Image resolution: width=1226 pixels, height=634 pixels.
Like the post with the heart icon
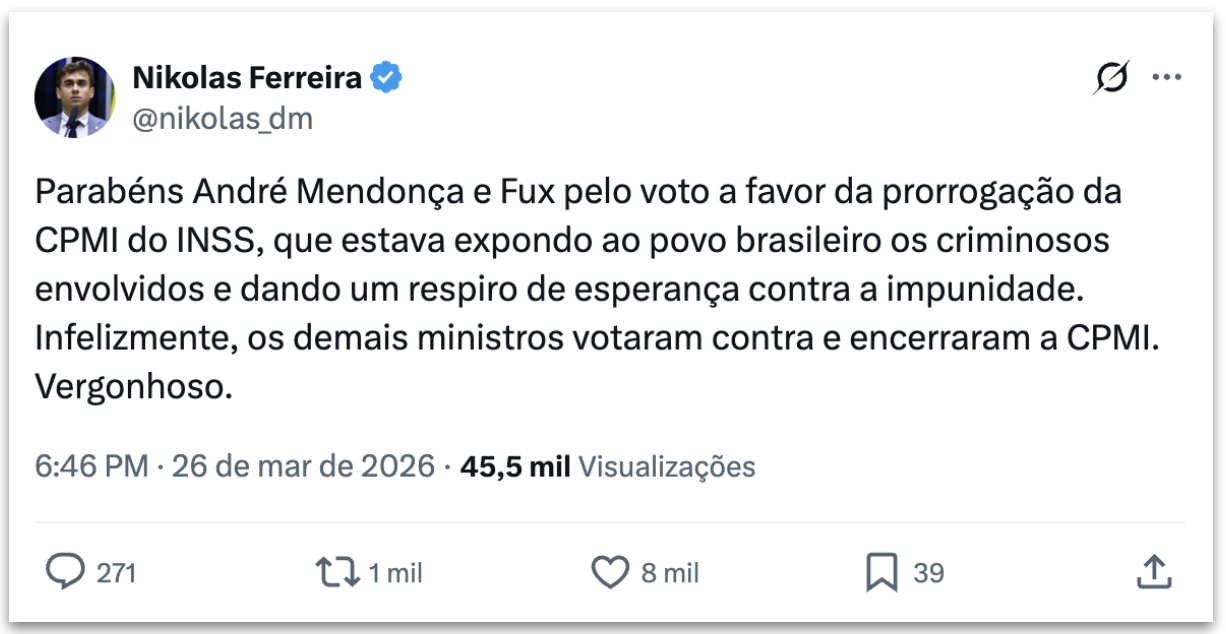609,572
